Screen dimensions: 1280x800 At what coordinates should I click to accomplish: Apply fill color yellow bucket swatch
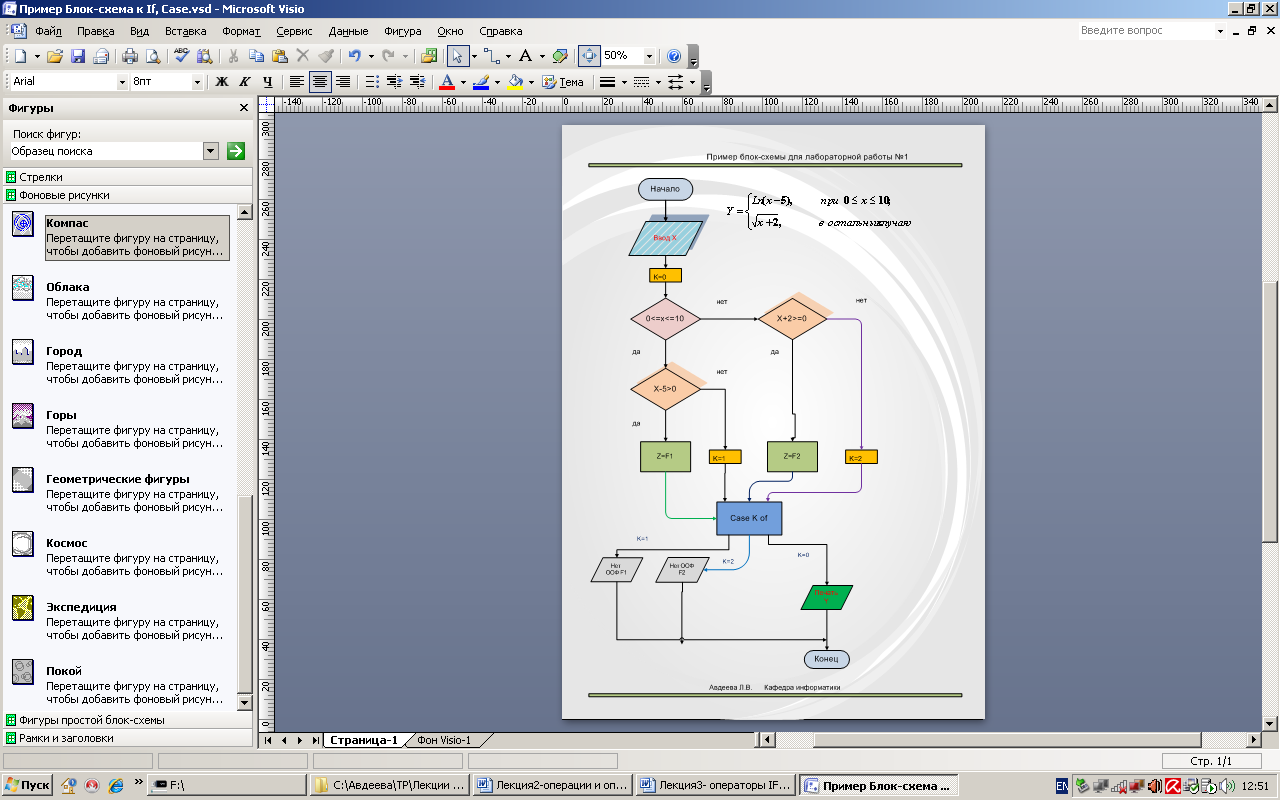click(x=515, y=82)
